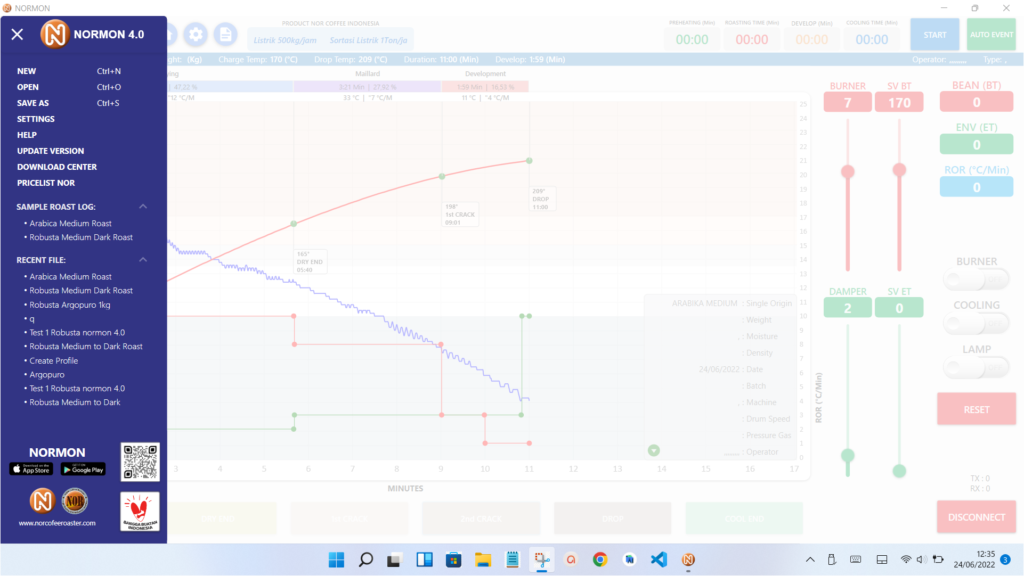Open the Google Play download badge
Viewport: 1024px width, 576px height.
coord(83,469)
